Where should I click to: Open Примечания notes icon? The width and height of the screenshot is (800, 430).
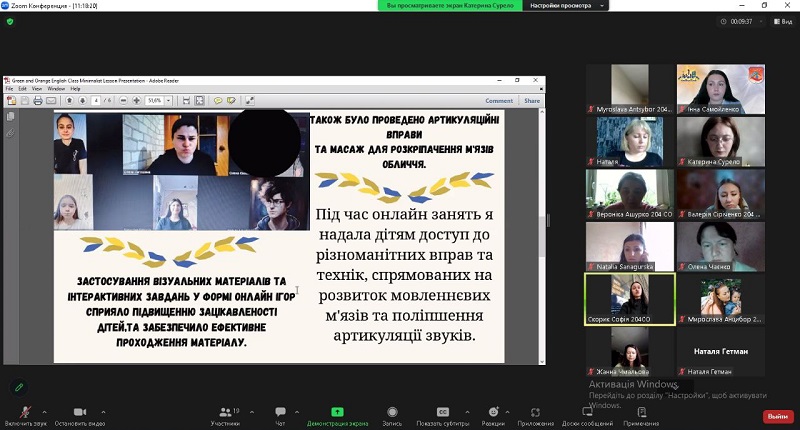pyautogui.click(x=641, y=412)
